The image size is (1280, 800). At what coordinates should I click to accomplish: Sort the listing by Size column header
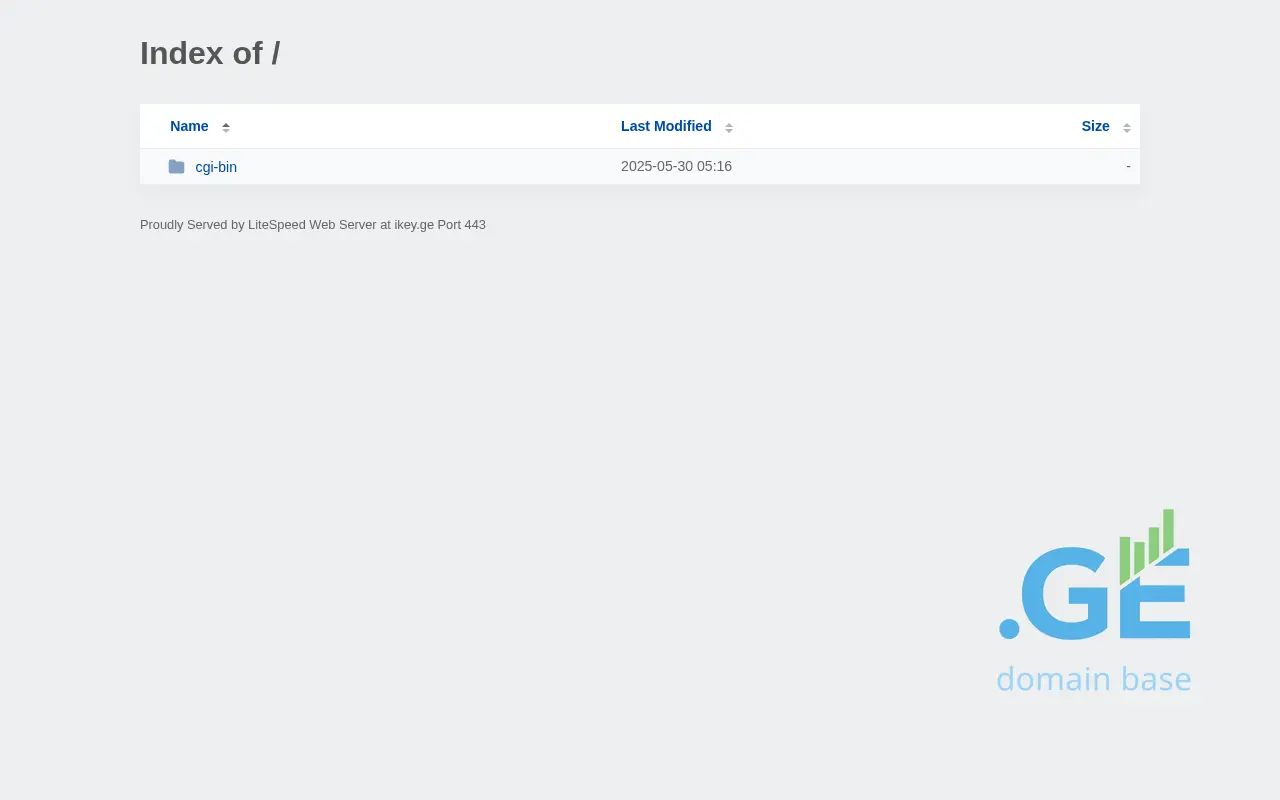tap(1095, 126)
